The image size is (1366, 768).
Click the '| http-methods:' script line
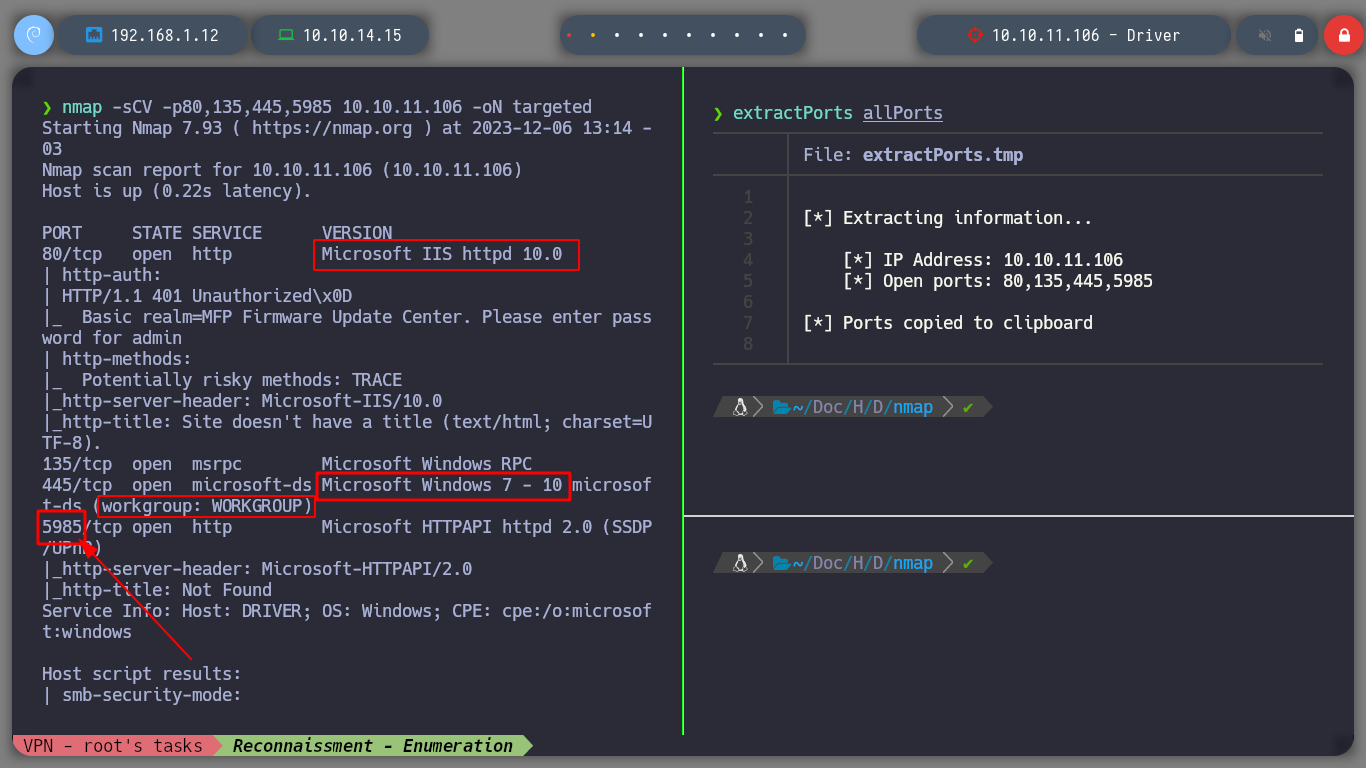(x=117, y=359)
